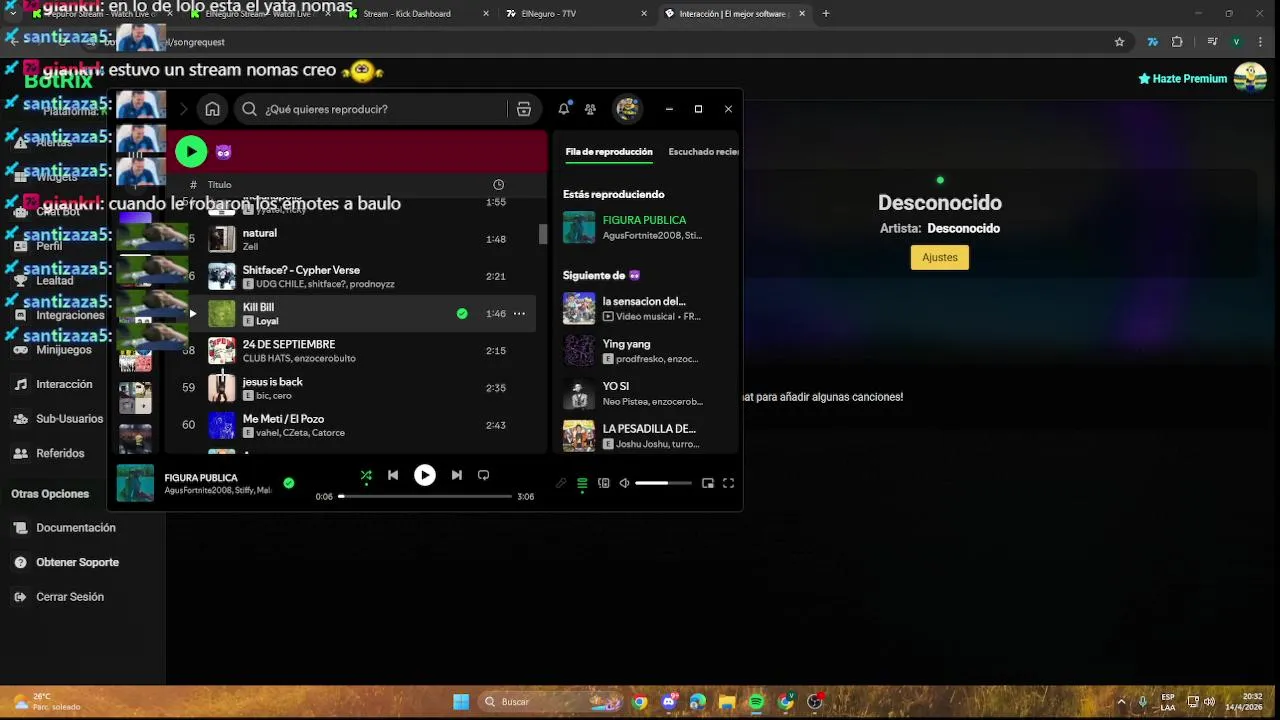This screenshot has height=720, width=1280.
Task: Play the playlist with green play button
Action: pyautogui.click(x=191, y=151)
